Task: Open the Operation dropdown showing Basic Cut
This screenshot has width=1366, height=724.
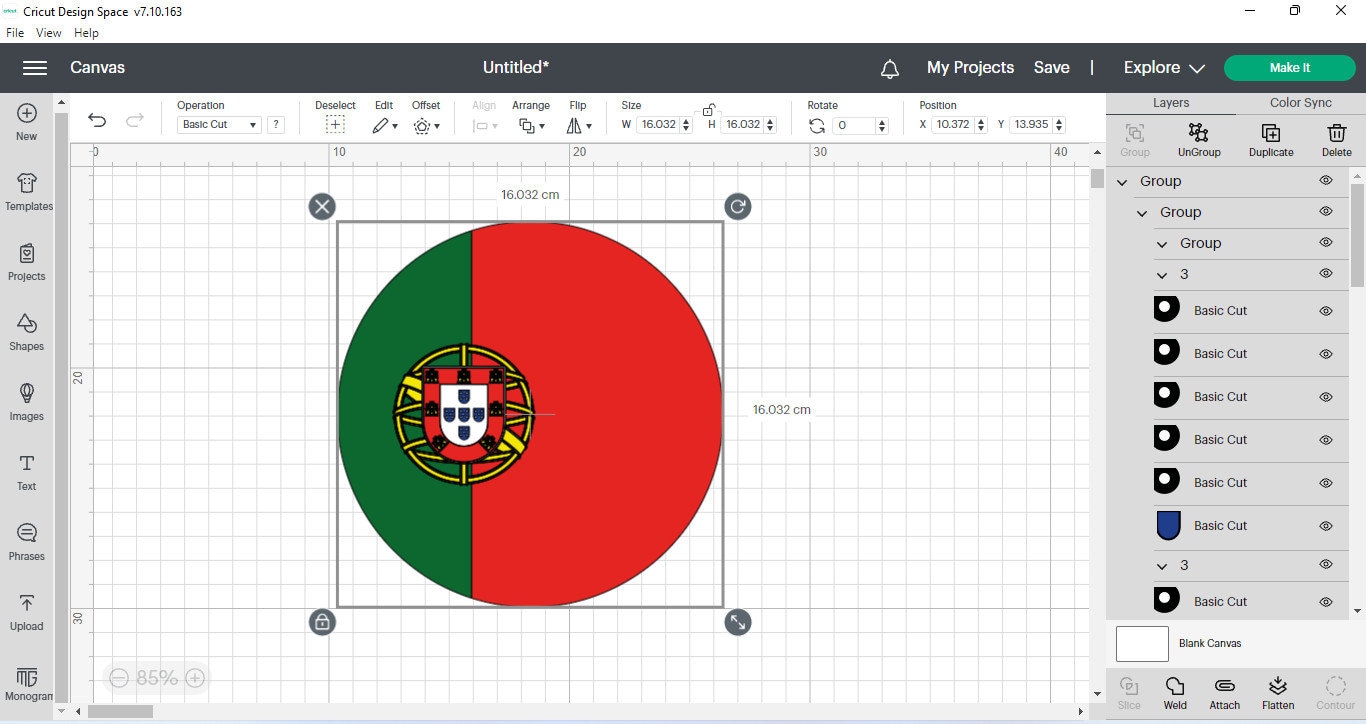Action: tap(218, 124)
